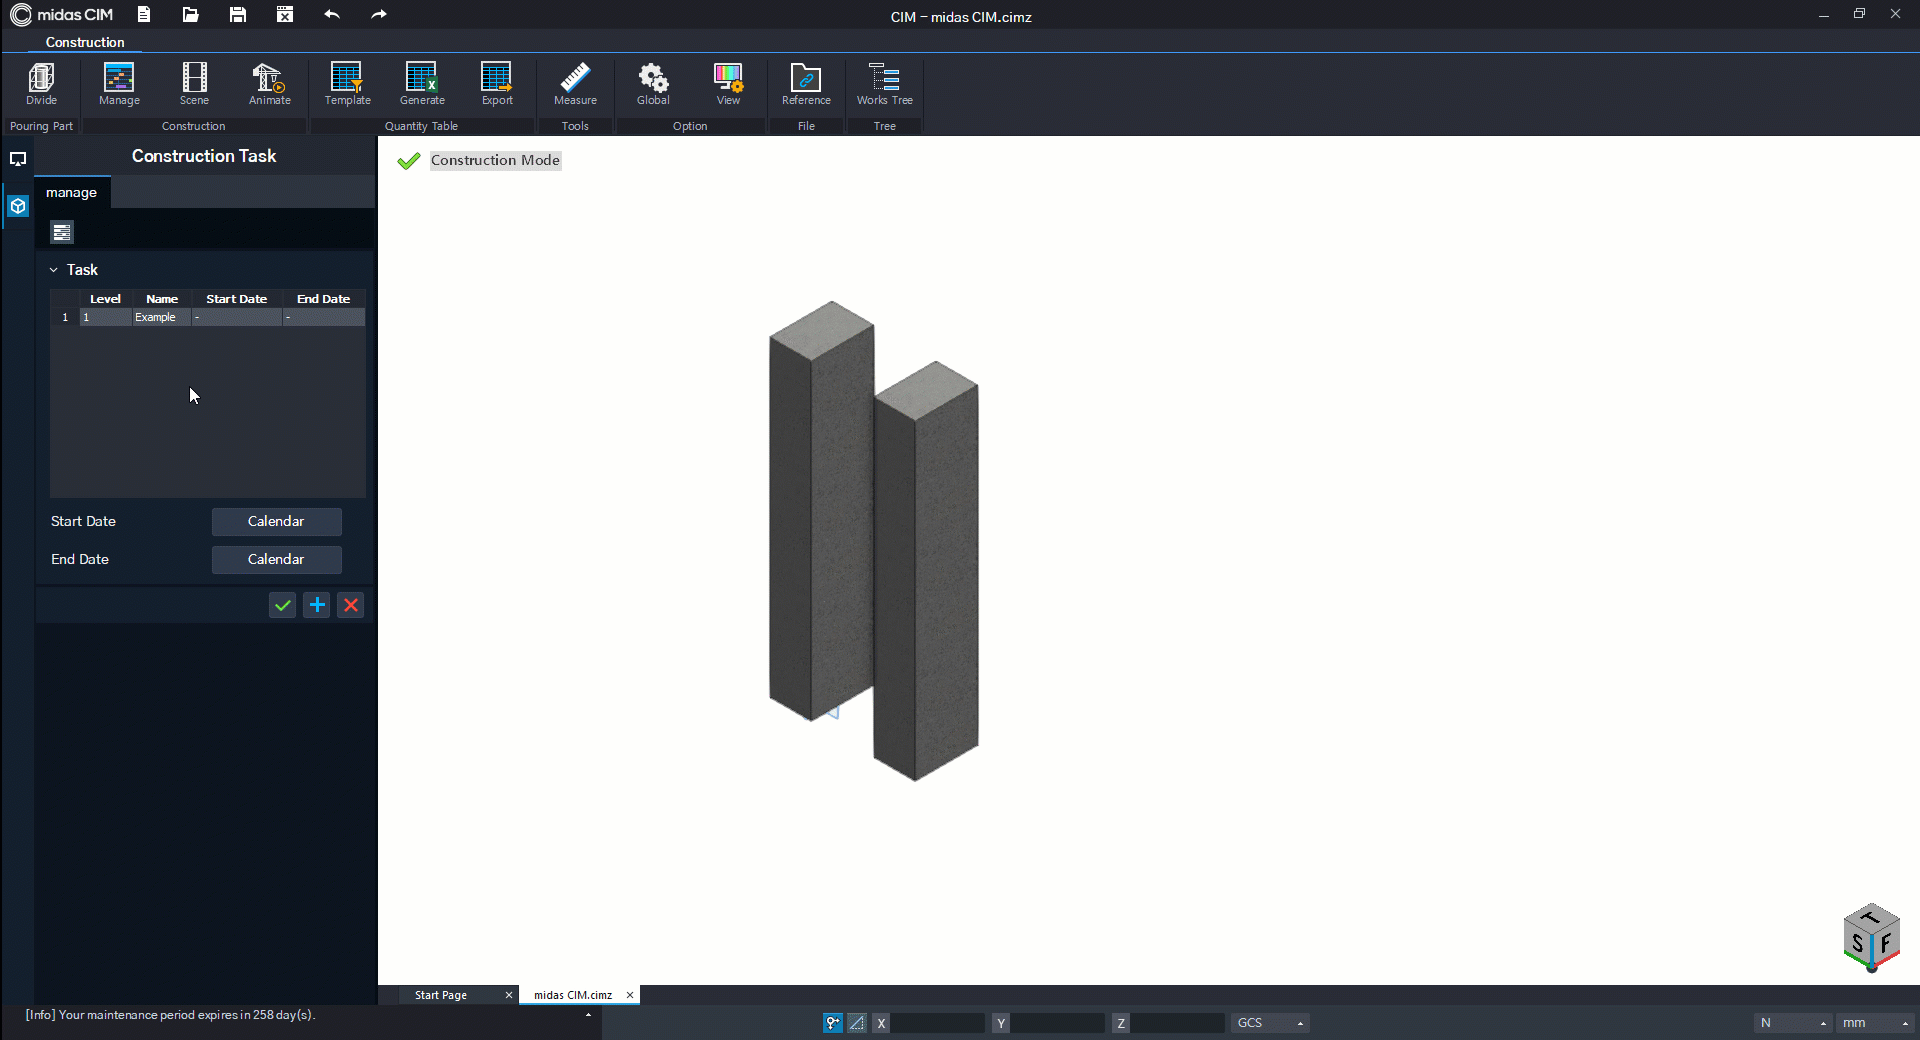1920x1040 pixels.
Task: Click the X coordinate input field
Action: 938,1023
